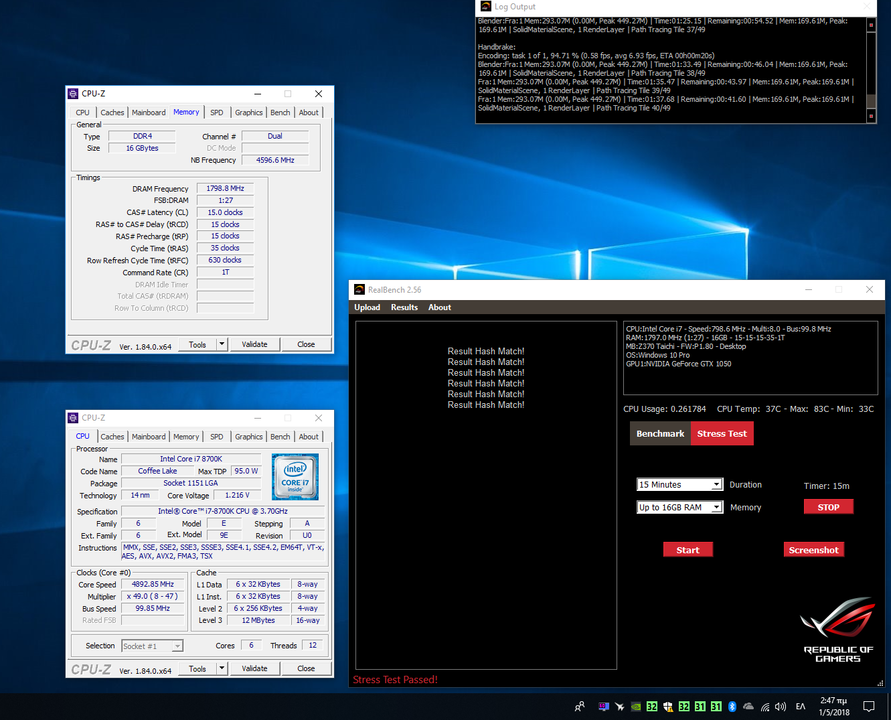
Task: Toggle the airplane mode tray icon
Action: (x=619, y=706)
